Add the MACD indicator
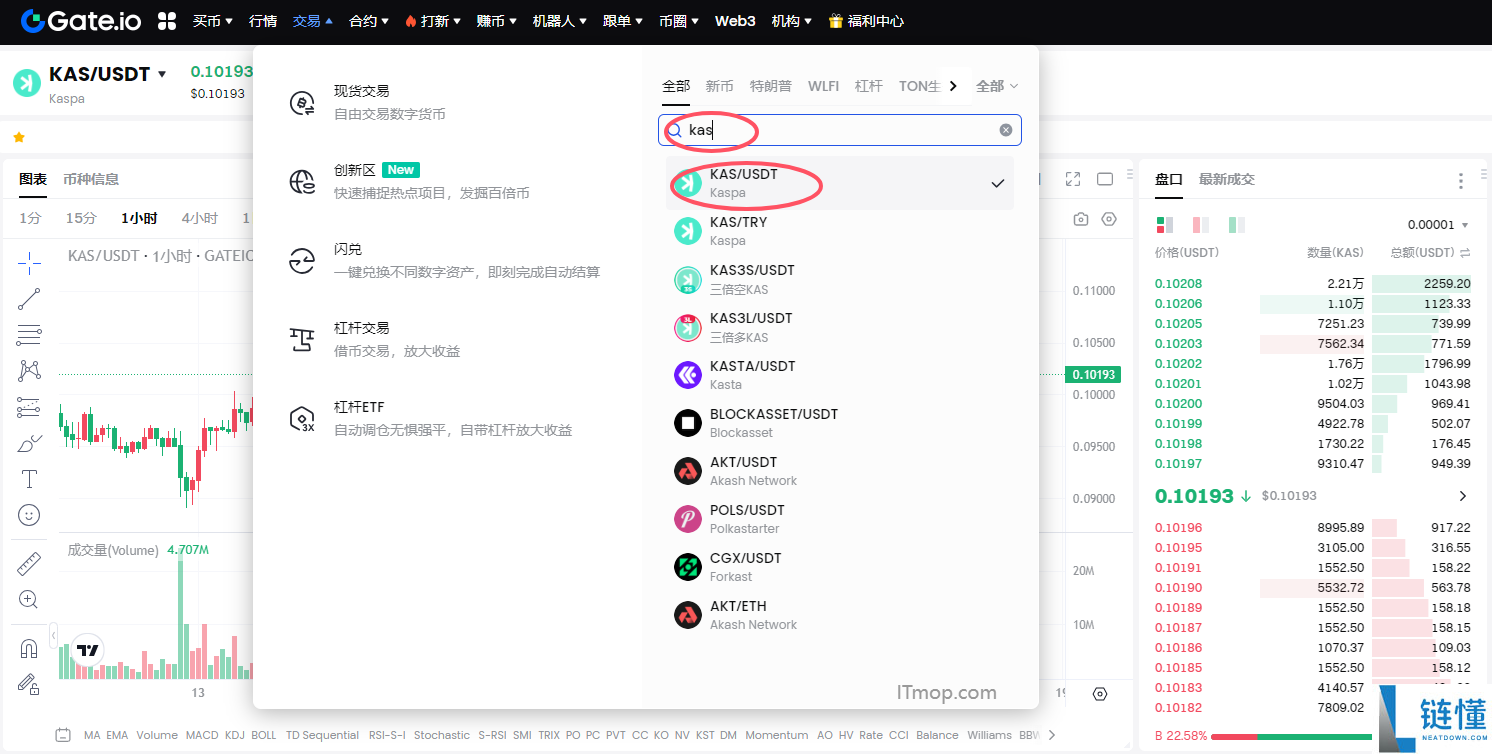Image resolution: width=1492 pixels, height=754 pixels. pyautogui.click(x=202, y=735)
